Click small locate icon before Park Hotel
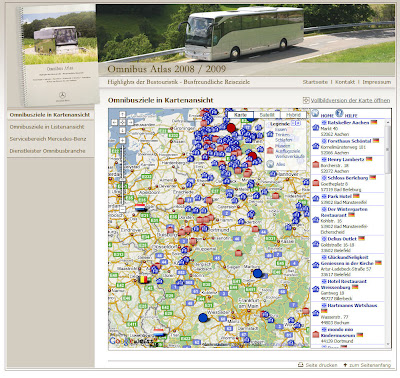 (x=324, y=196)
